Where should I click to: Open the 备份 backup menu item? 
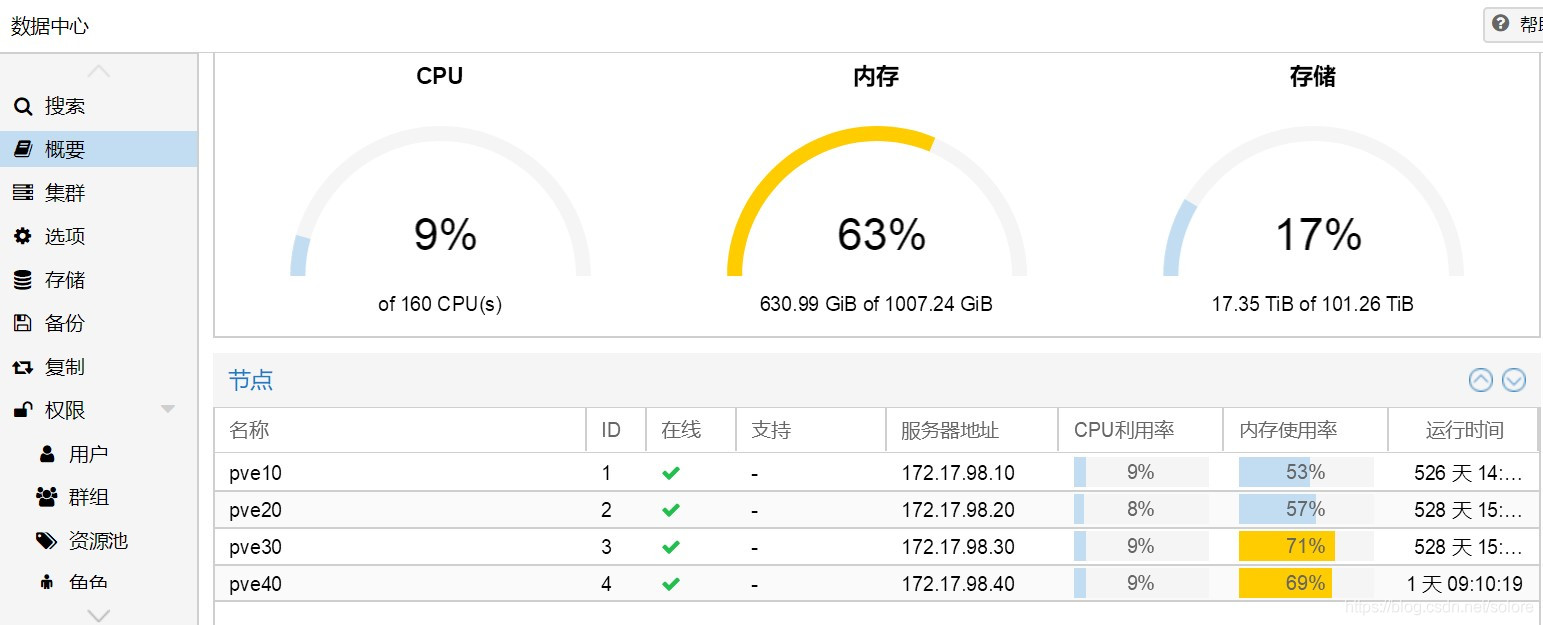point(98,323)
